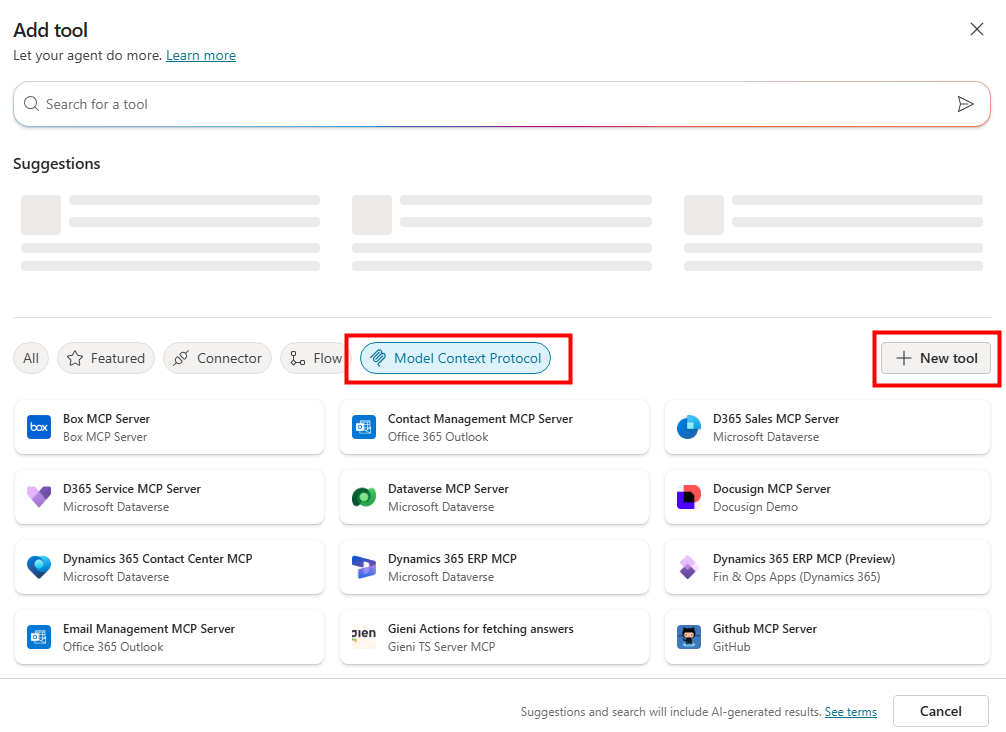Click the New tool button
The height and width of the screenshot is (732, 1006).
click(936, 358)
